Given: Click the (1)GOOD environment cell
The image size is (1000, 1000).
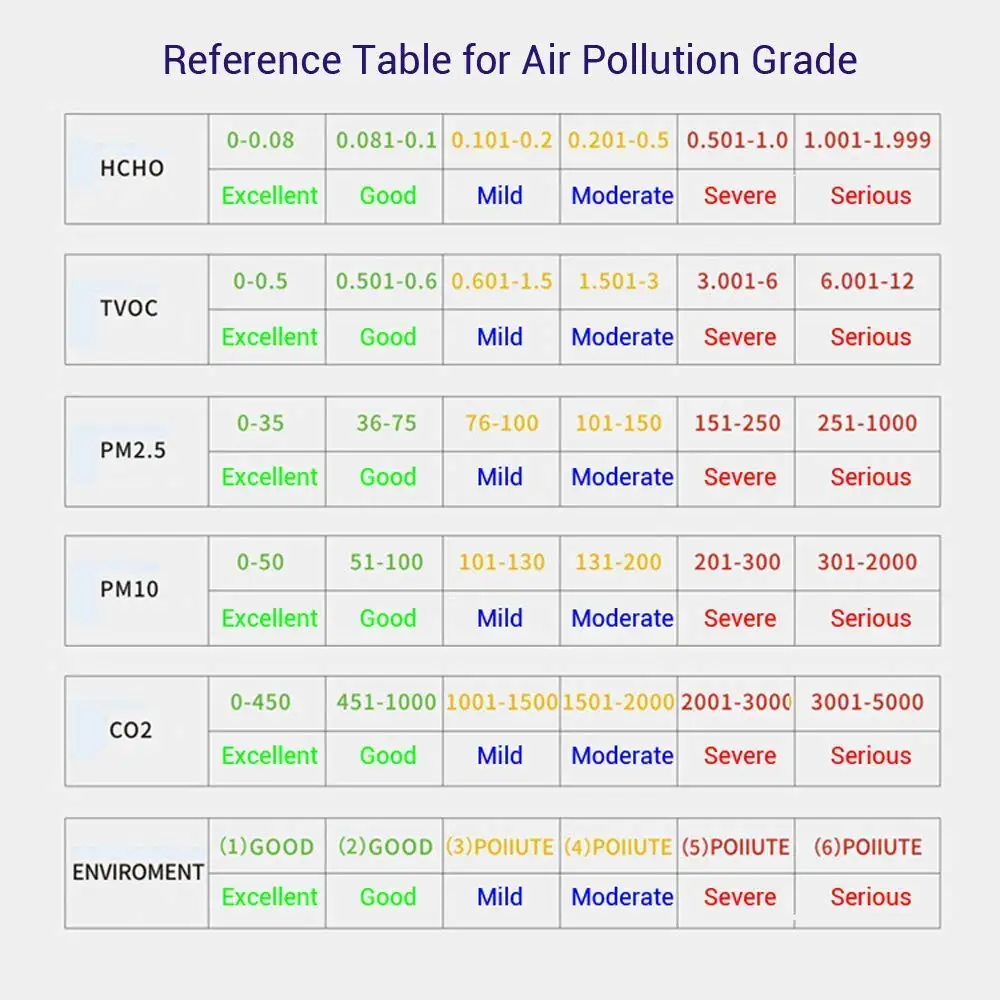Looking at the screenshot, I should (x=266, y=847).
